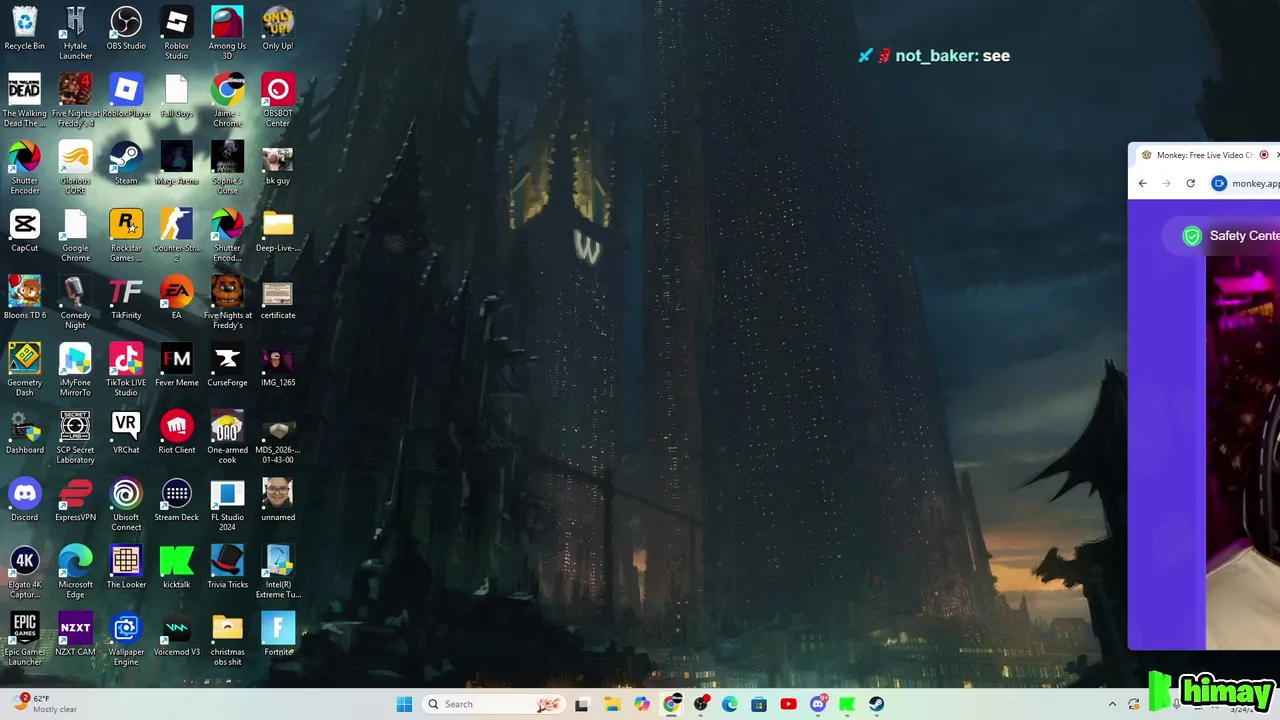This screenshot has width=1280, height=720.
Task: Select the Wallpaper Engine desktop icon
Action: (126, 638)
